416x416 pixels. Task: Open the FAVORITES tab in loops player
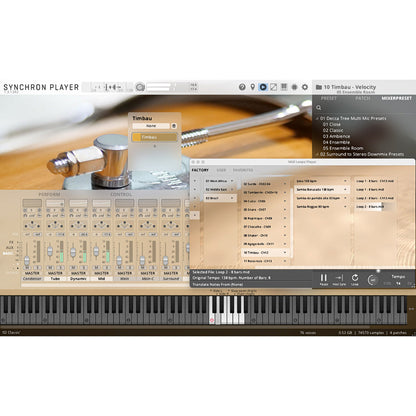pyautogui.click(x=243, y=170)
